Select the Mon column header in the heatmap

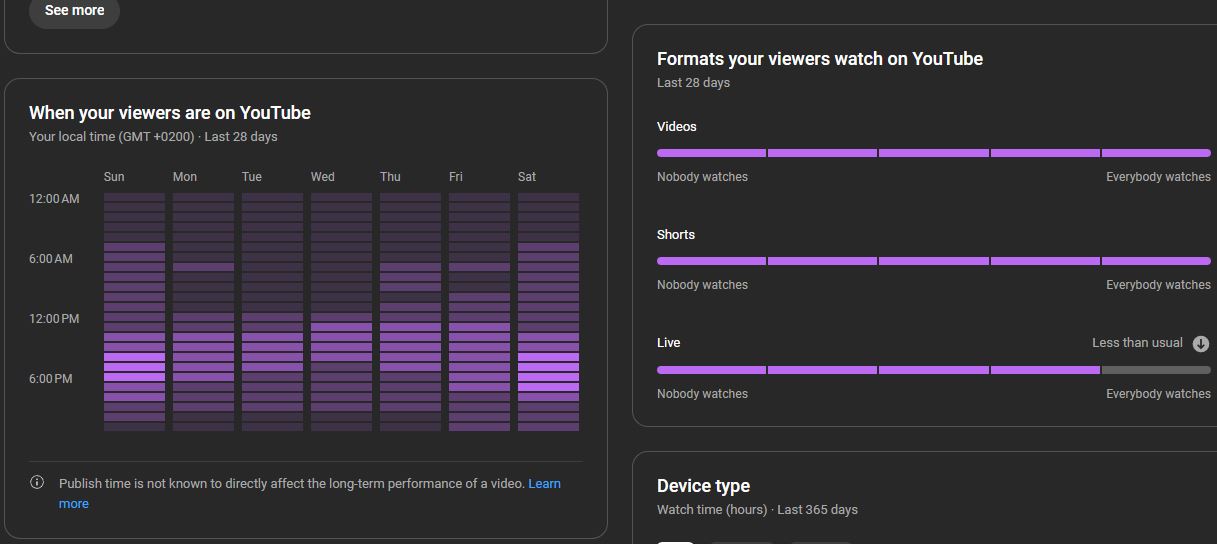(x=185, y=177)
